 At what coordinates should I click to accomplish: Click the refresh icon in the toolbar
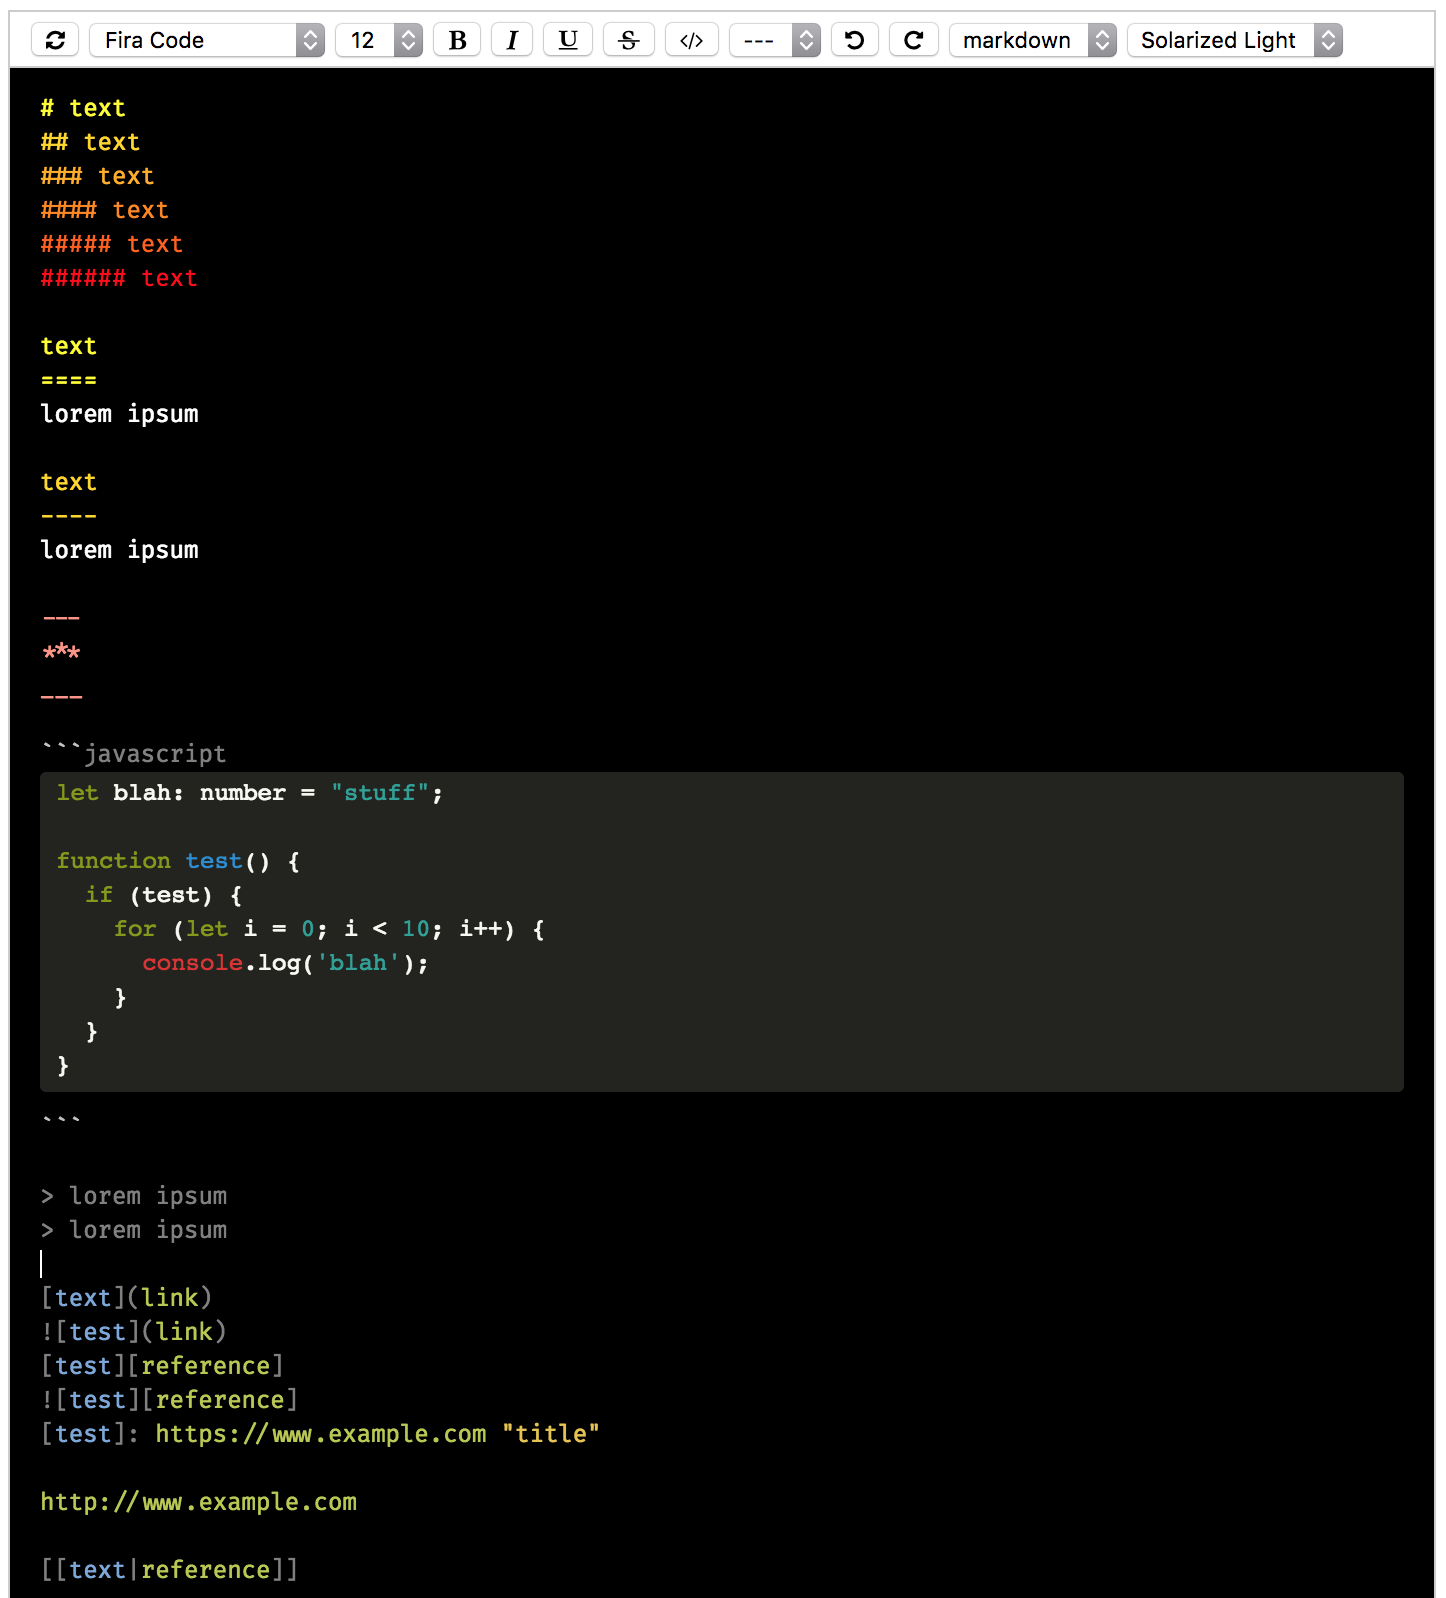[55, 40]
